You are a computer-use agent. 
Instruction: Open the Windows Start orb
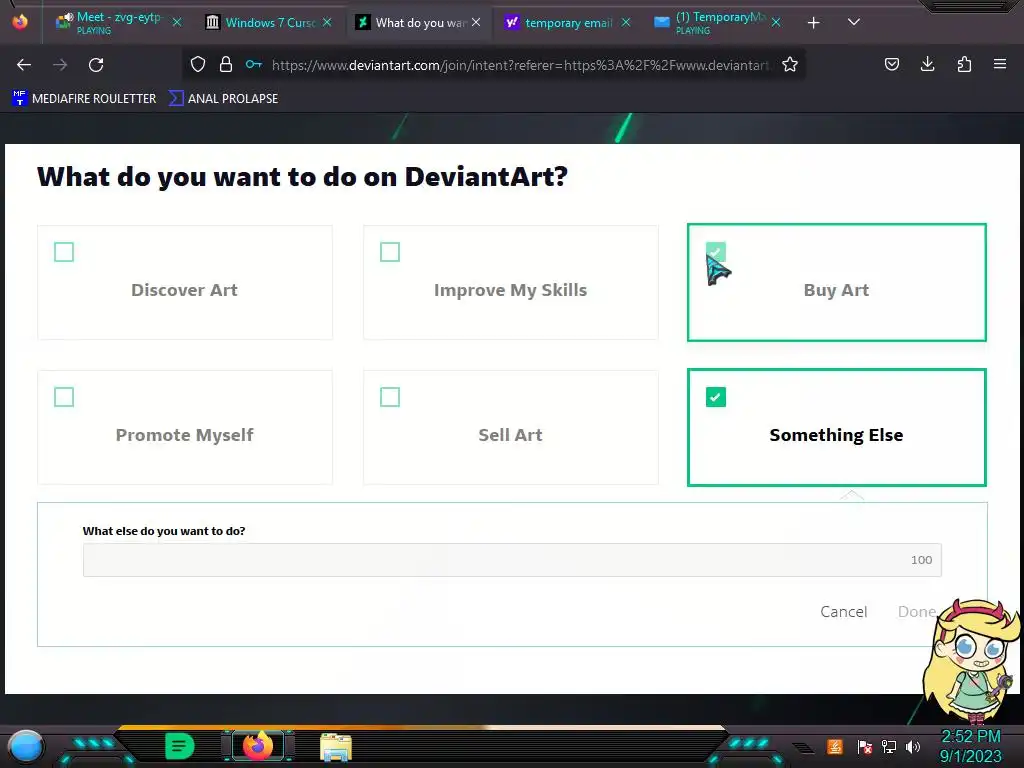(x=26, y=747)
